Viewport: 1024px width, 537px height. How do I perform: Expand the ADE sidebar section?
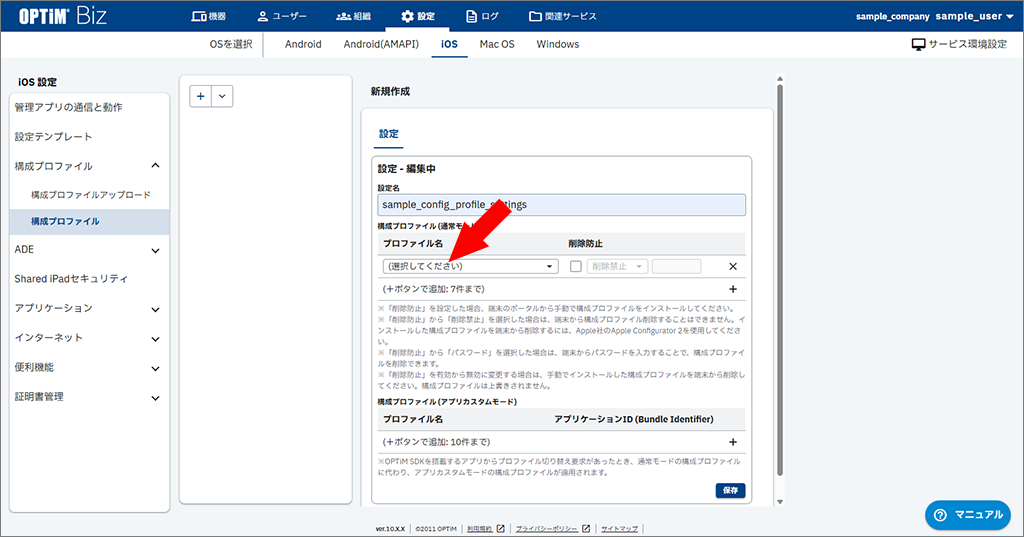pyautogui.click(x=155, y=250)
